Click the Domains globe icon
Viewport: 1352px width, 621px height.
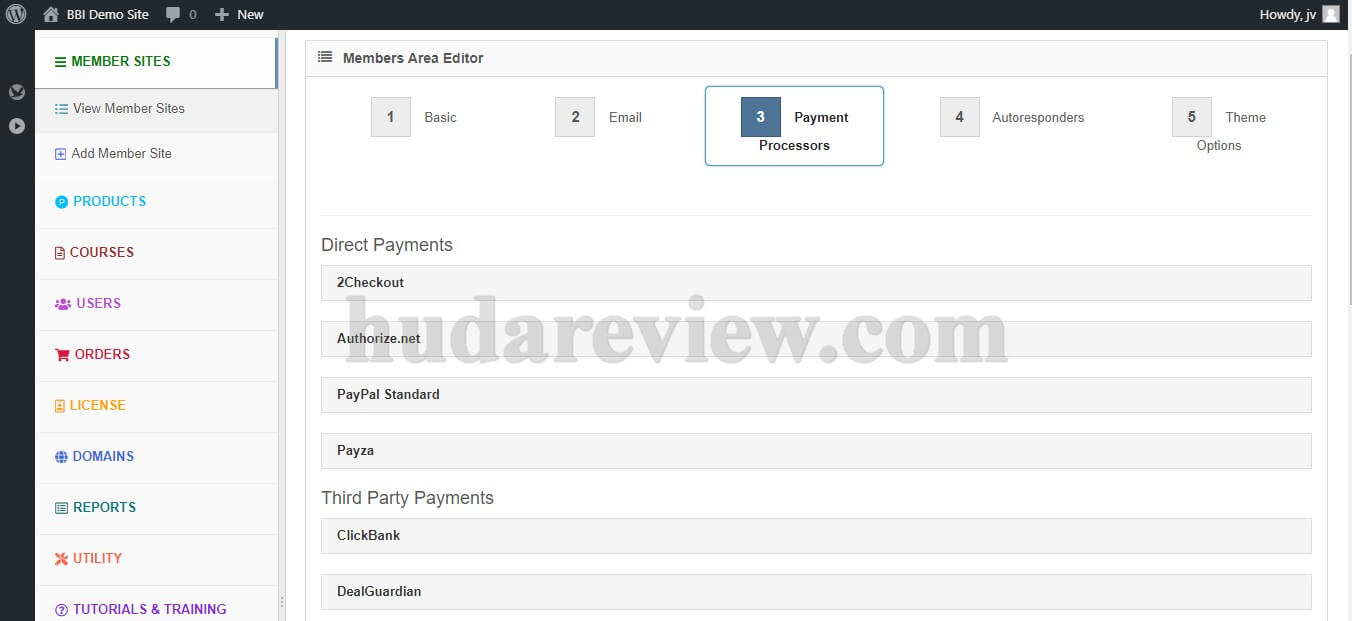[61, 456]
